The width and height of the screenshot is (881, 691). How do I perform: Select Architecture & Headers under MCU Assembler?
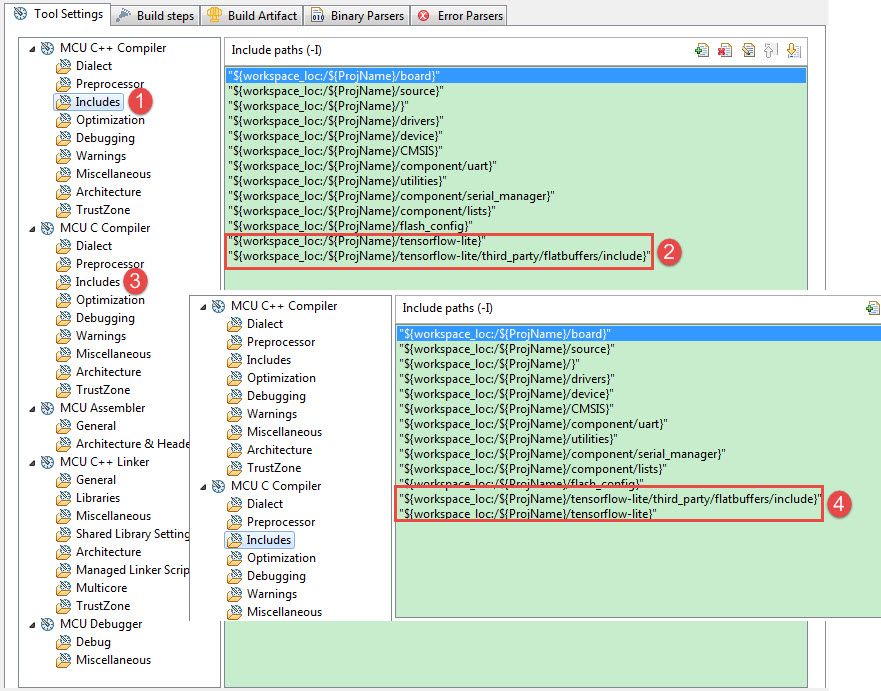click(122, 443)
